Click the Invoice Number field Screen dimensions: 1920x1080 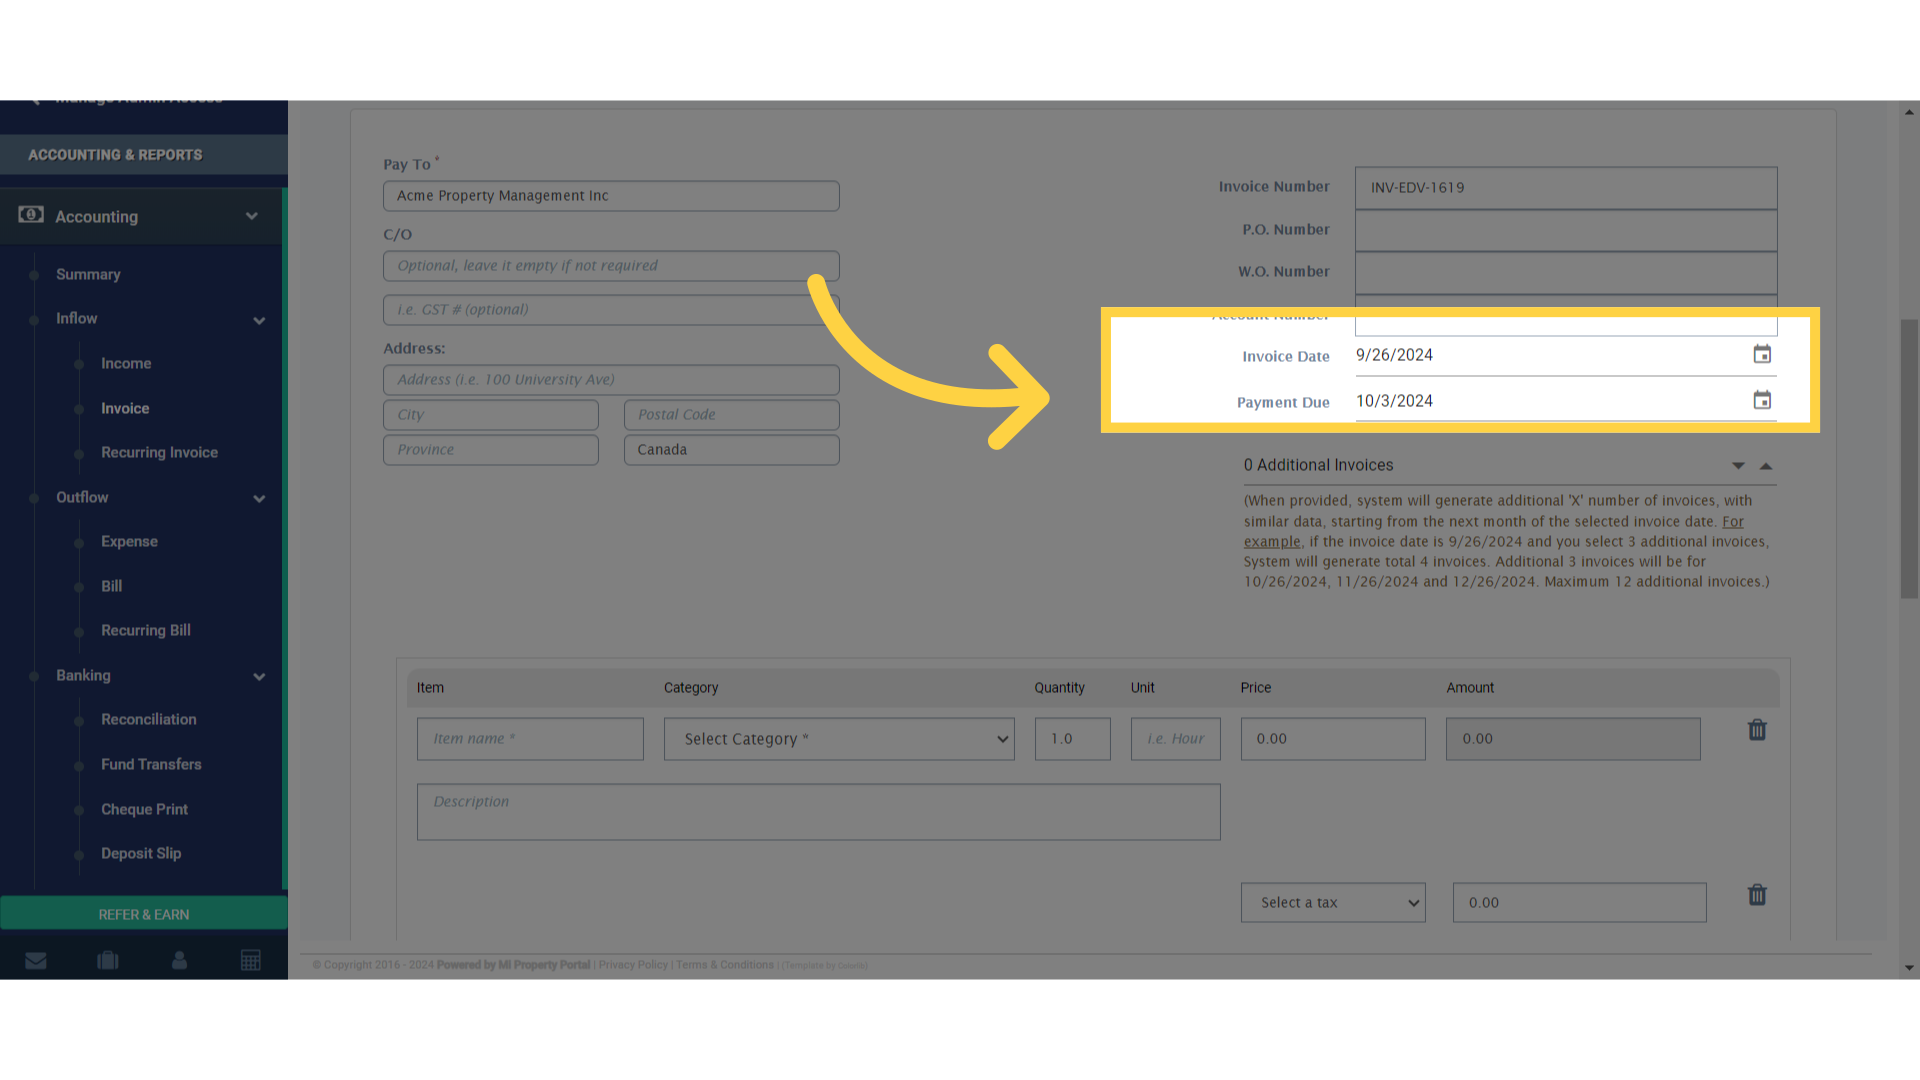click(1566, 188)
